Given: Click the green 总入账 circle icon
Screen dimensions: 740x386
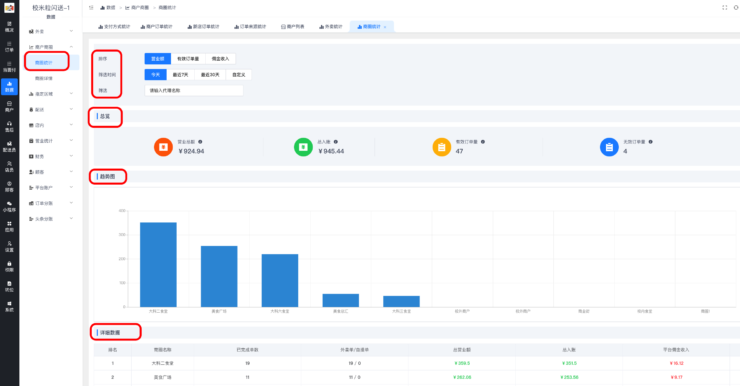Looking at the screenshot, I should coord(303,147).
